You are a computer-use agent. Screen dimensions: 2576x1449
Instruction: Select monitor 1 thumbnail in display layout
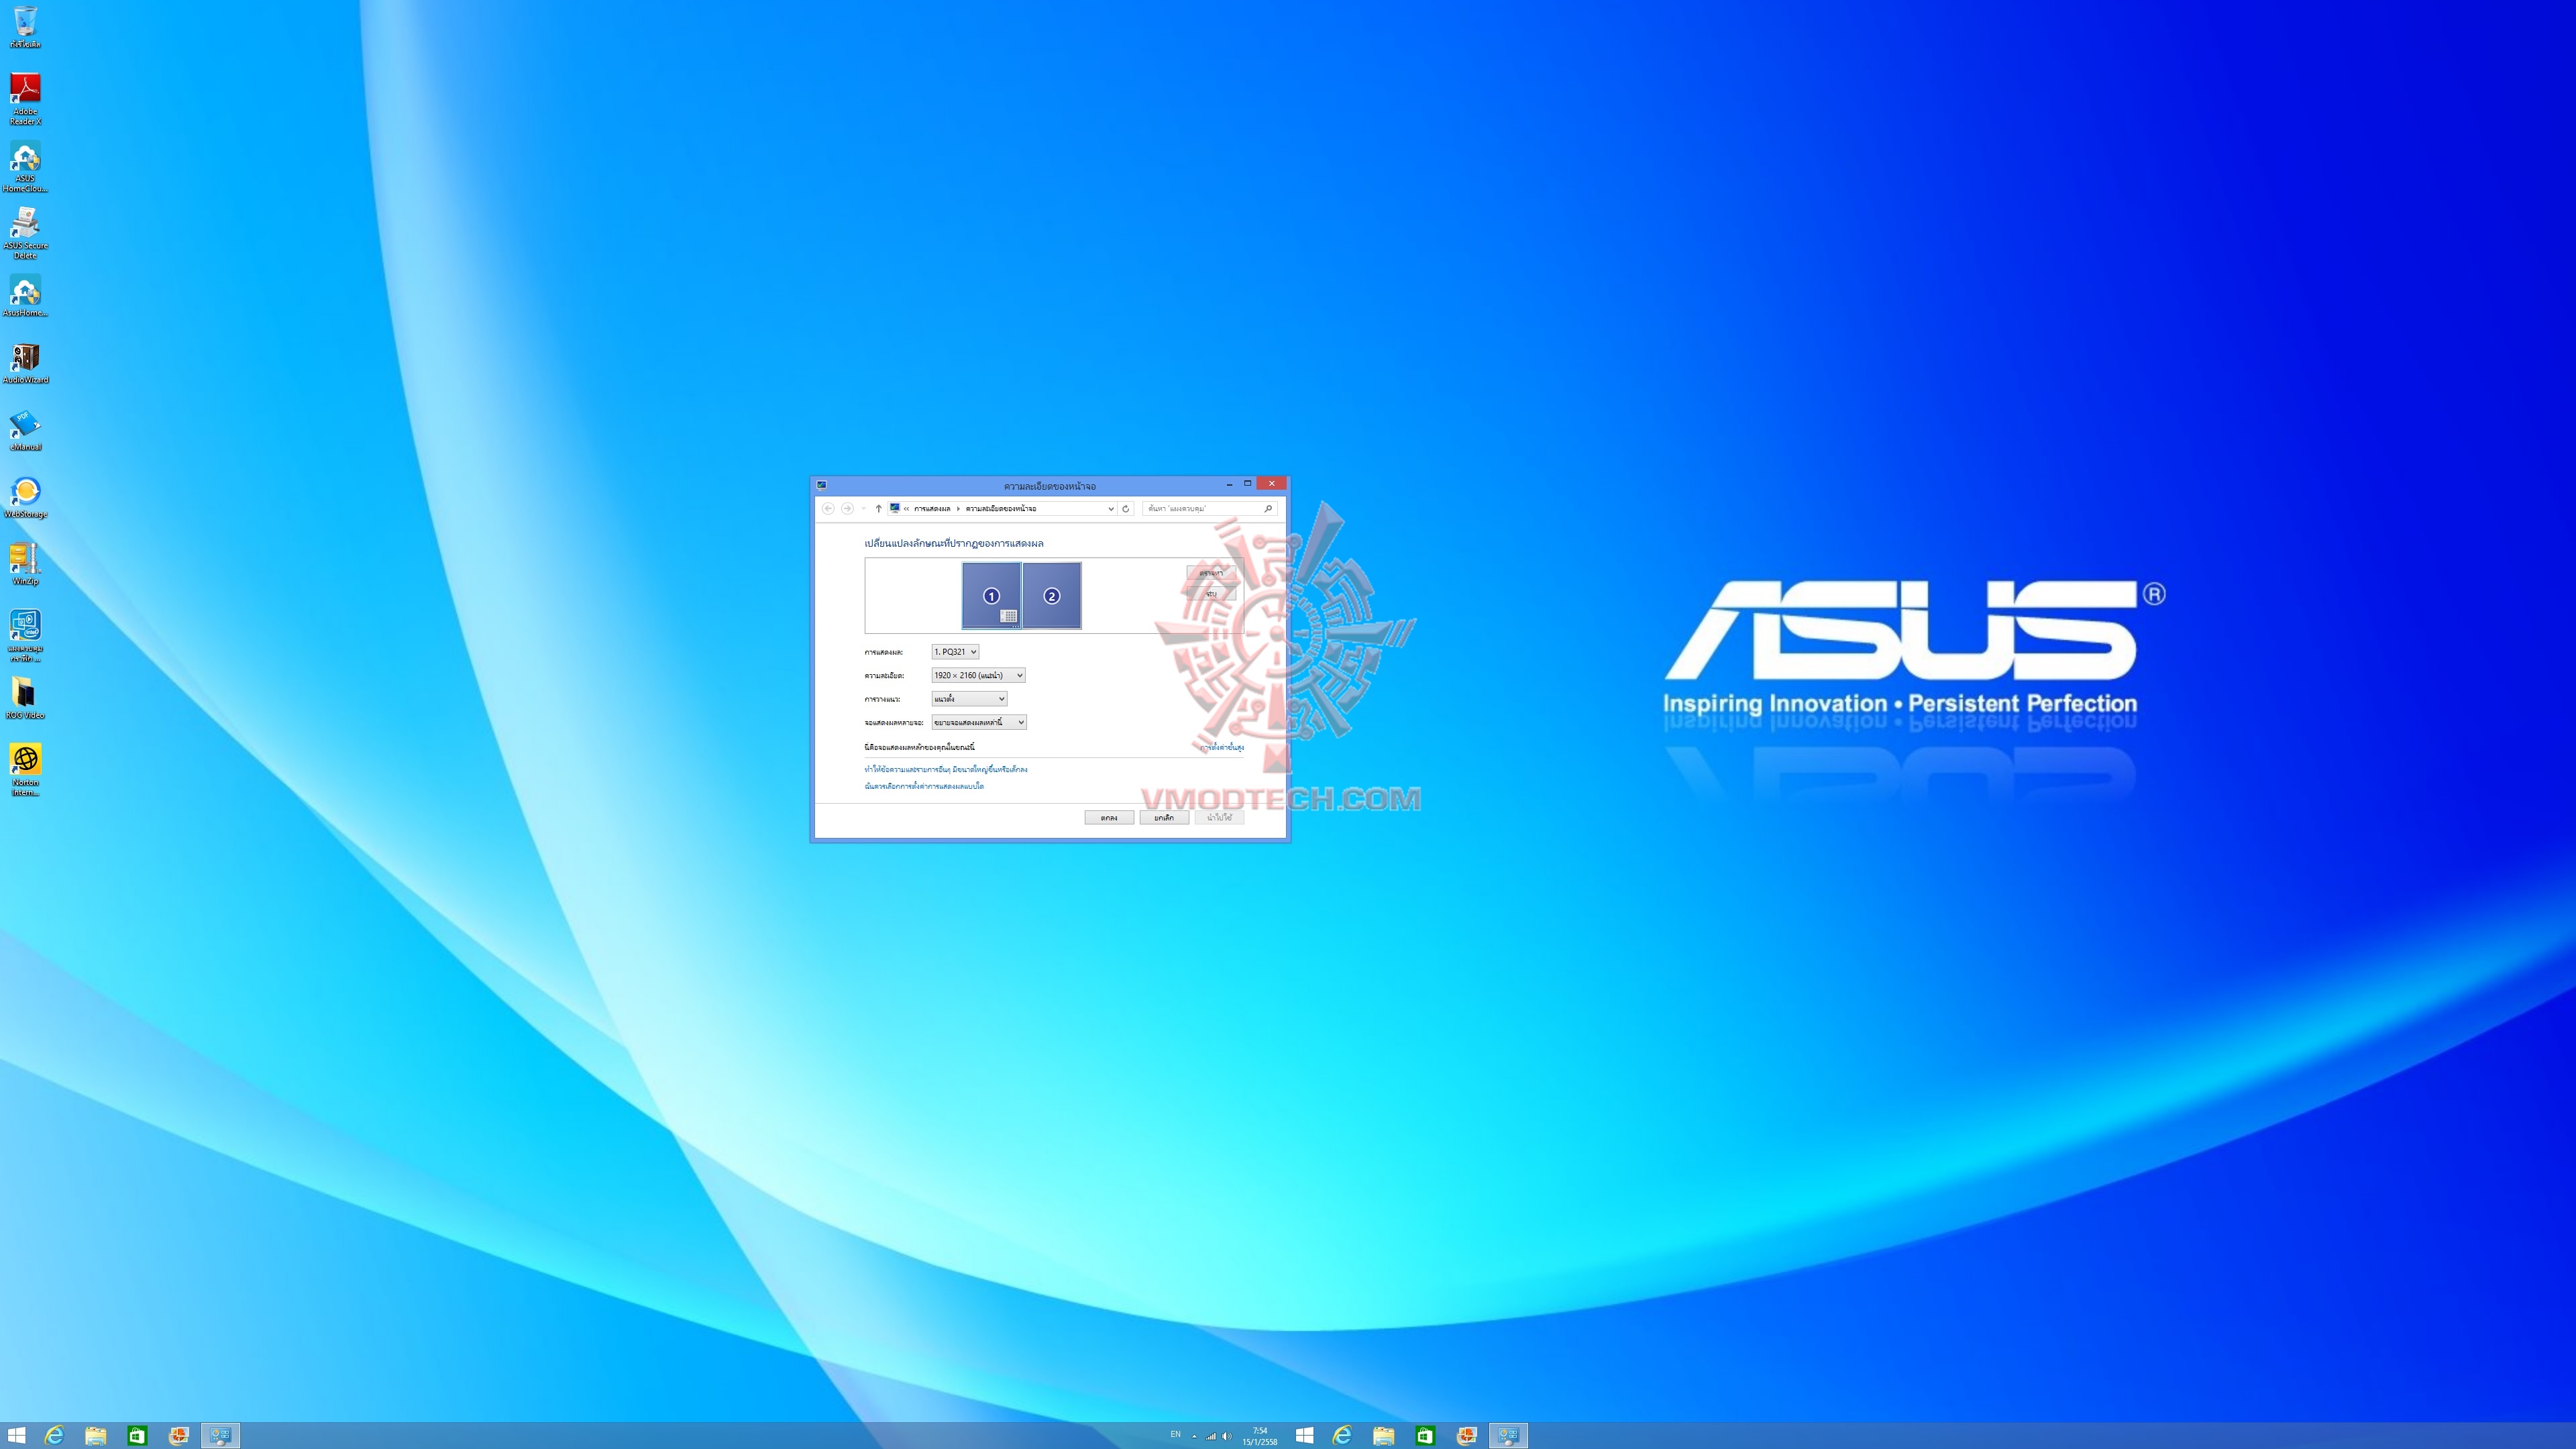click(x=990, y=595)
